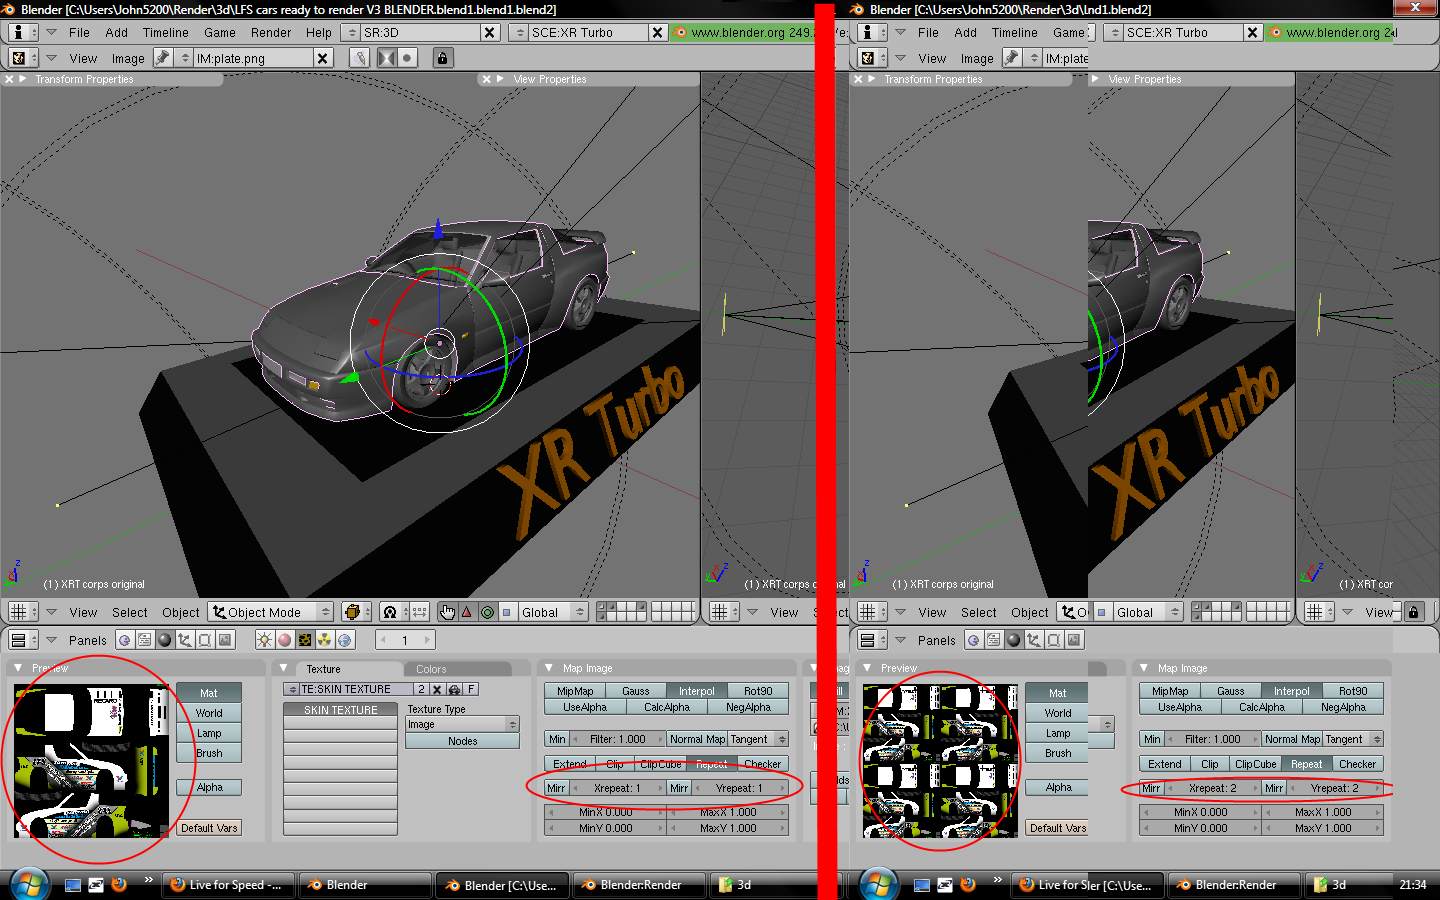Open Texture Type Image dropdown

click(462, 724)
